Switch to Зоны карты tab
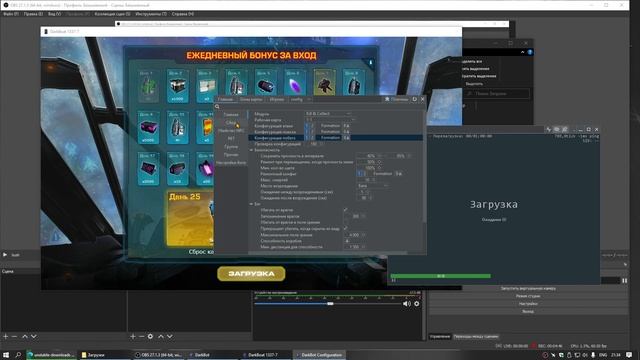This screenshot has width=640, height=360. [x=251, y=99]
